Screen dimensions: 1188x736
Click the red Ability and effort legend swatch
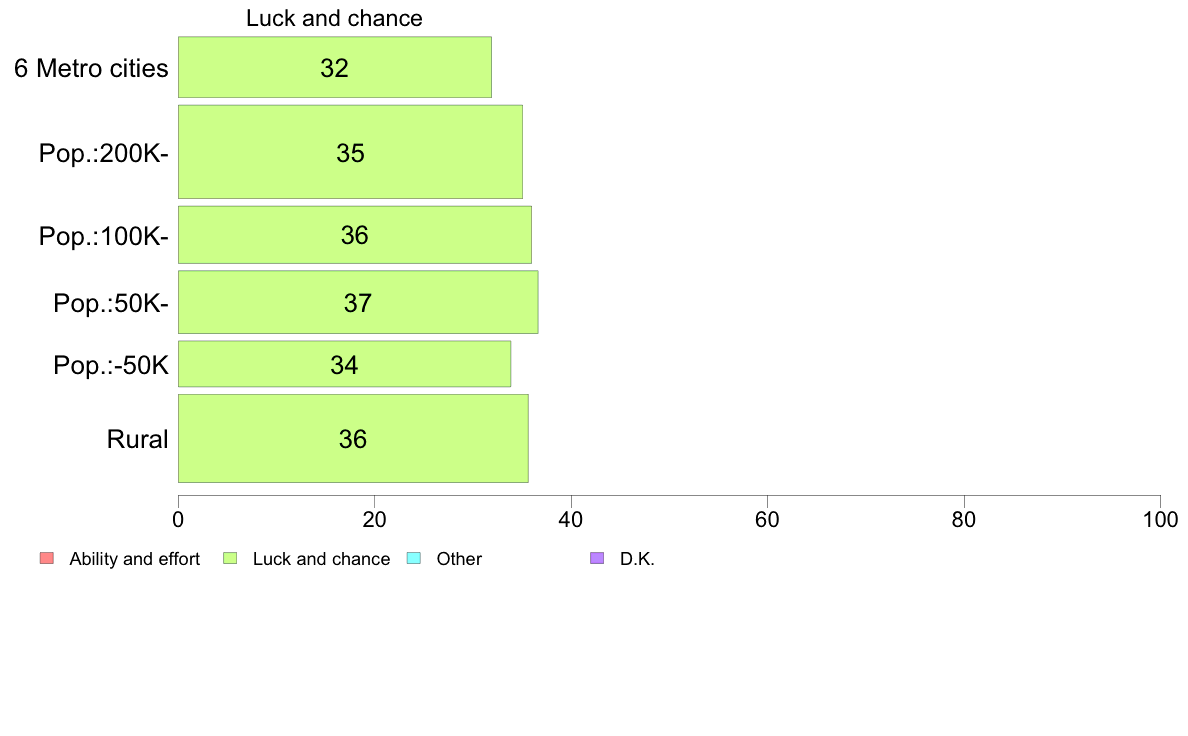pyautogui.click(x=47, y=559)
